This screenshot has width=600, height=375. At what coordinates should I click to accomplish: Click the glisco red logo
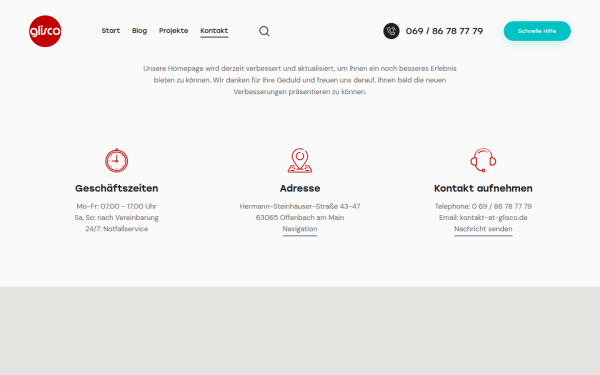45,31
